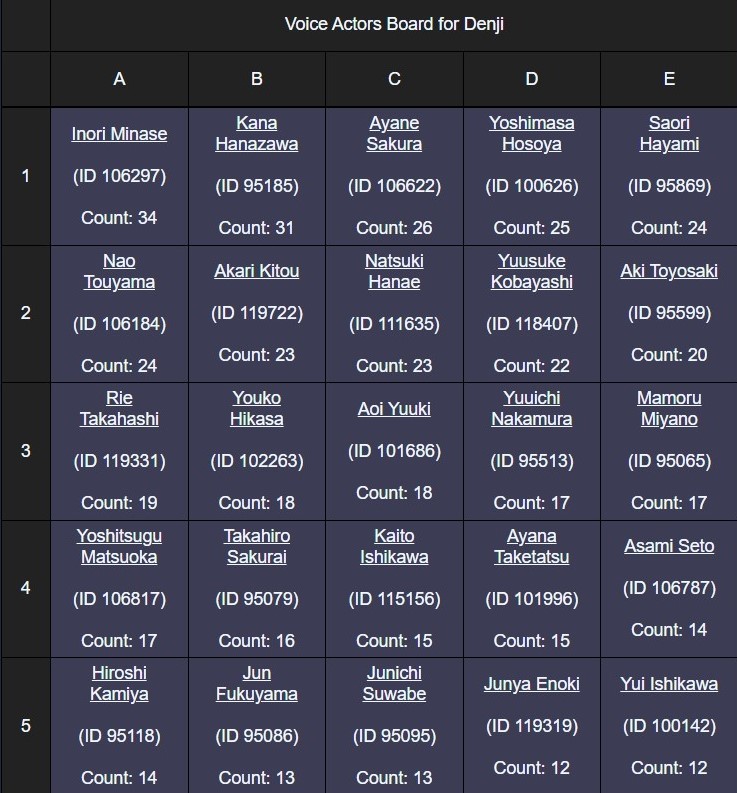Click the Aki Toyosaki link
This screenshot has height=793, width=737.
669,271
